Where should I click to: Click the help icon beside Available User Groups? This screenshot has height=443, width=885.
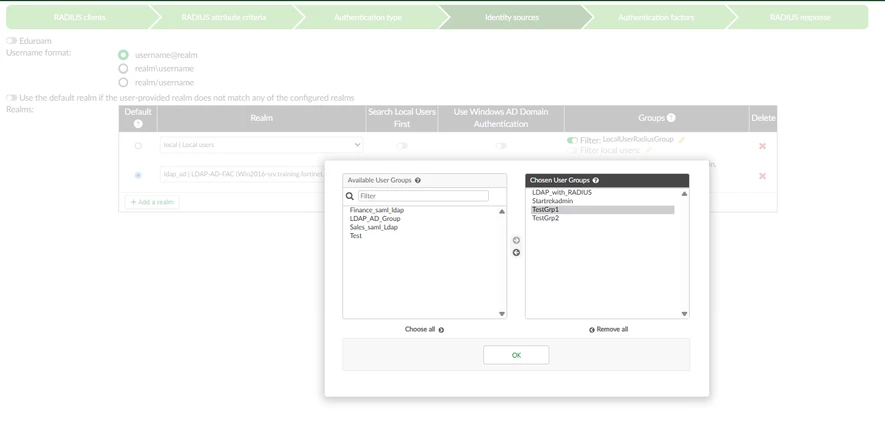(x=418, y=180)
